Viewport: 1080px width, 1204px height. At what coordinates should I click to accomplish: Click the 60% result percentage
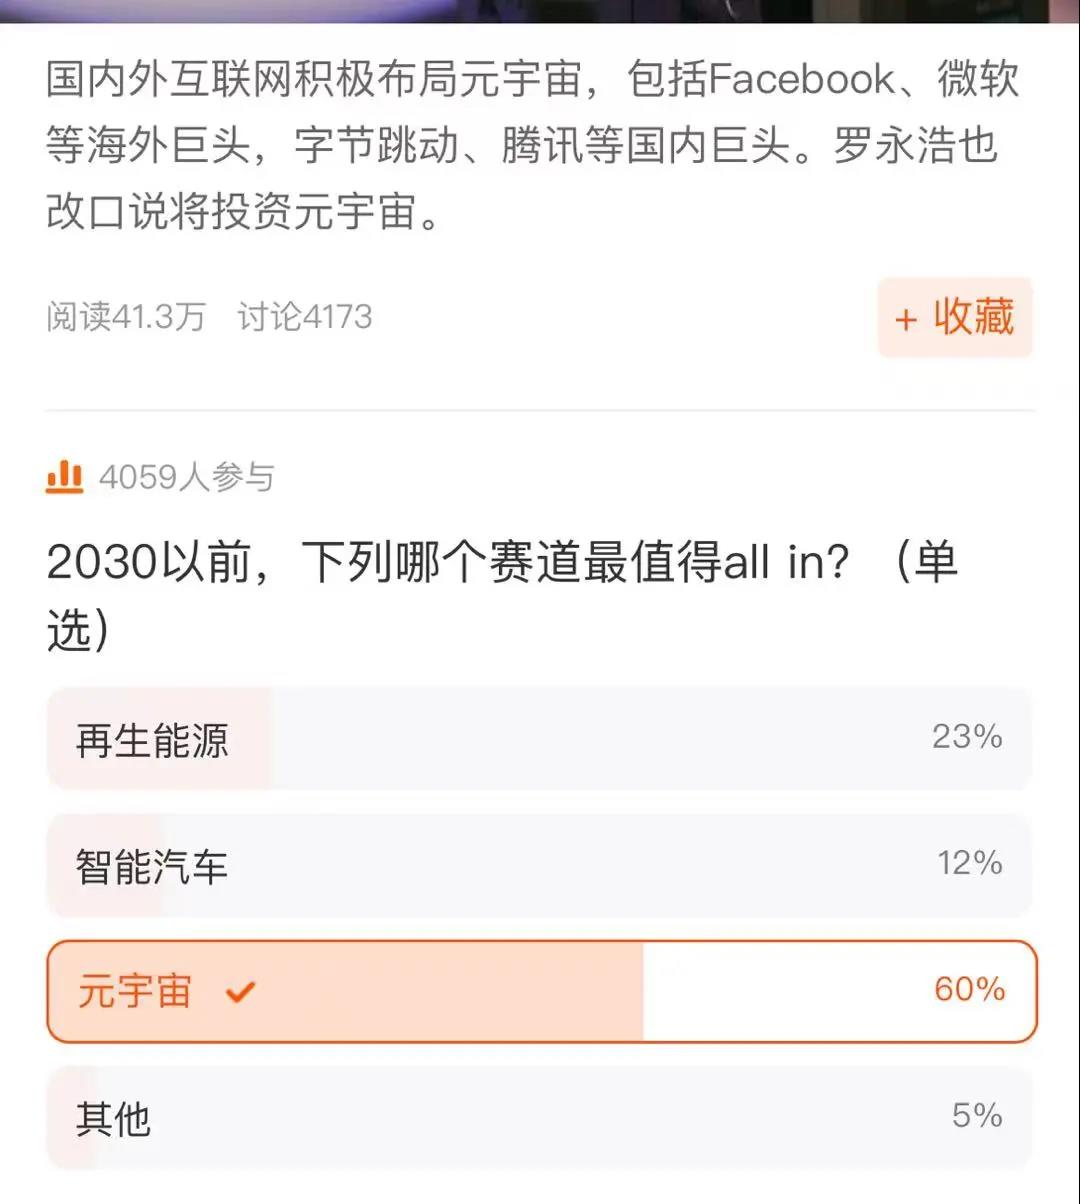[969, 990]
